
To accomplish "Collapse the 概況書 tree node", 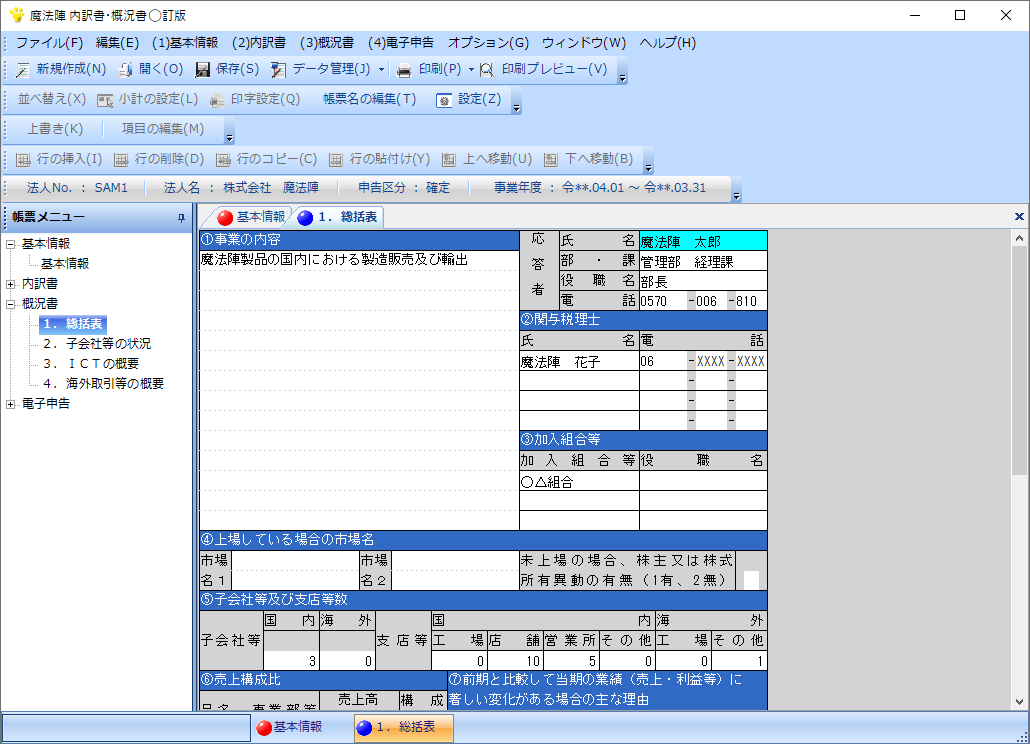I will (x=11, y=304).
